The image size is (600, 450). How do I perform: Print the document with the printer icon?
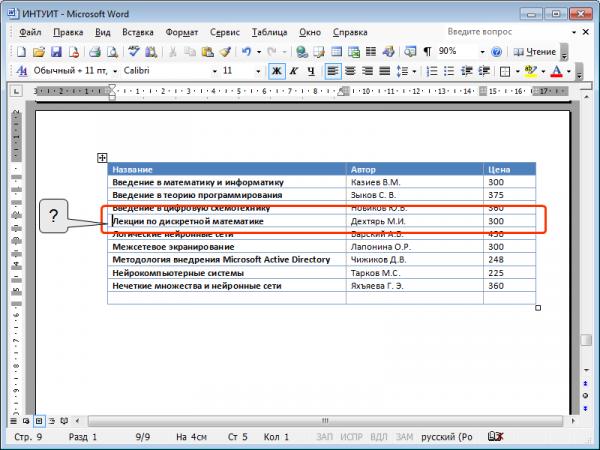[95, 52]
